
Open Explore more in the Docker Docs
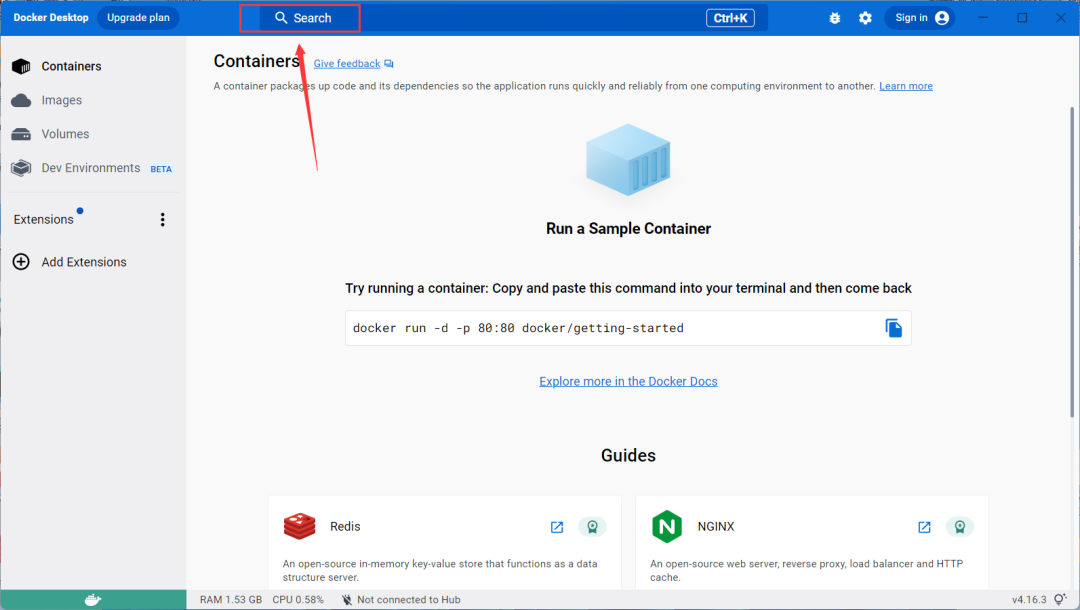click(628, 381)
